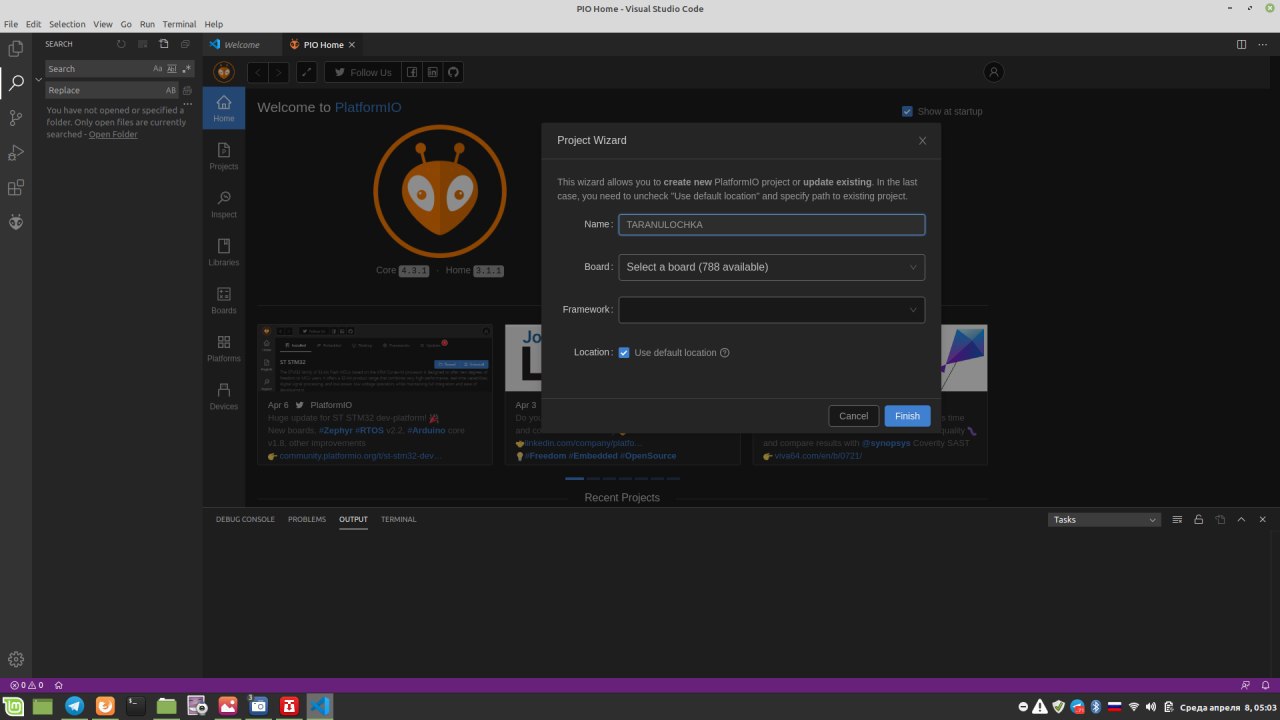This screenshot has height=720, width=1280.
Task: Open the terminal from the taskbar
Action: [136, 706]
